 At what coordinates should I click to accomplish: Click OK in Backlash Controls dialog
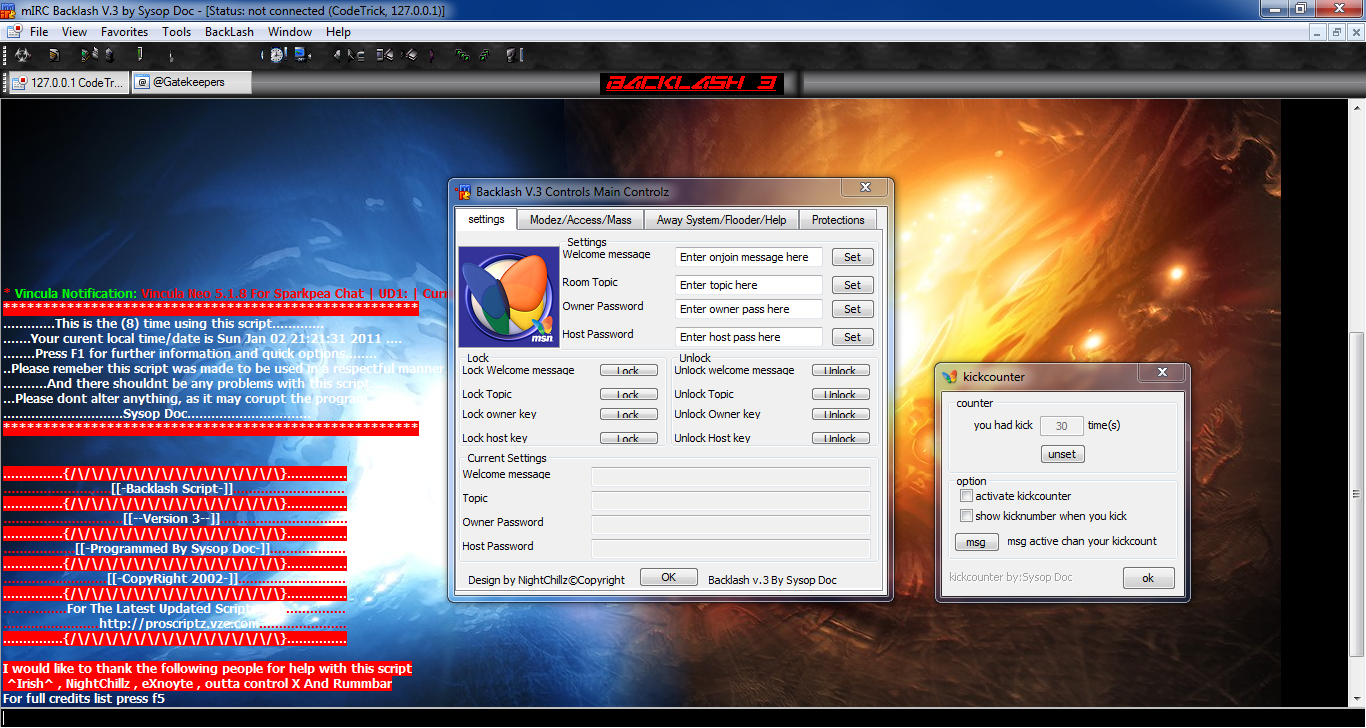[668, 577]
